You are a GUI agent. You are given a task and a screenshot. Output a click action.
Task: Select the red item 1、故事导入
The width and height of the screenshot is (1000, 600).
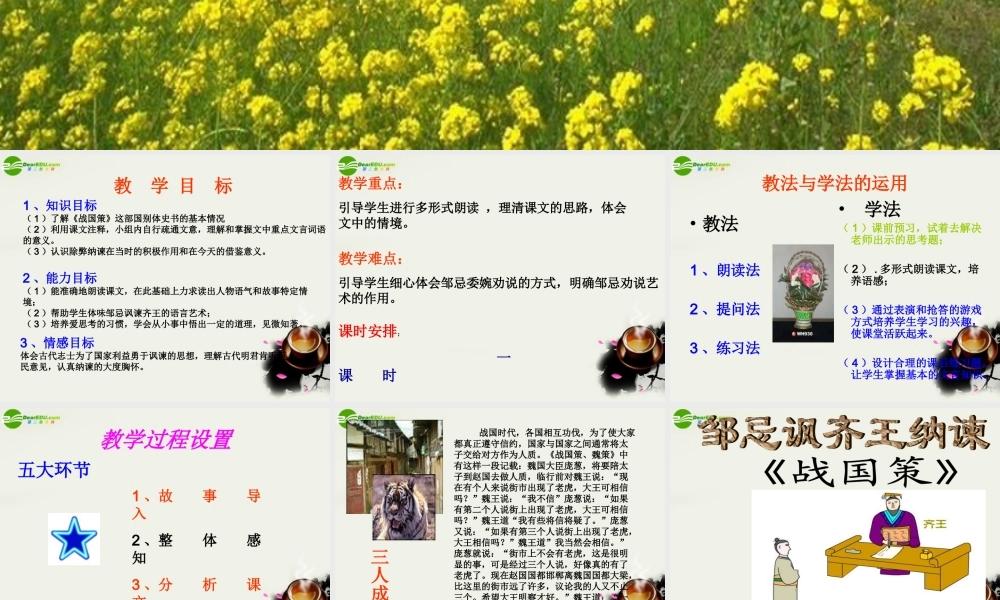196,504
